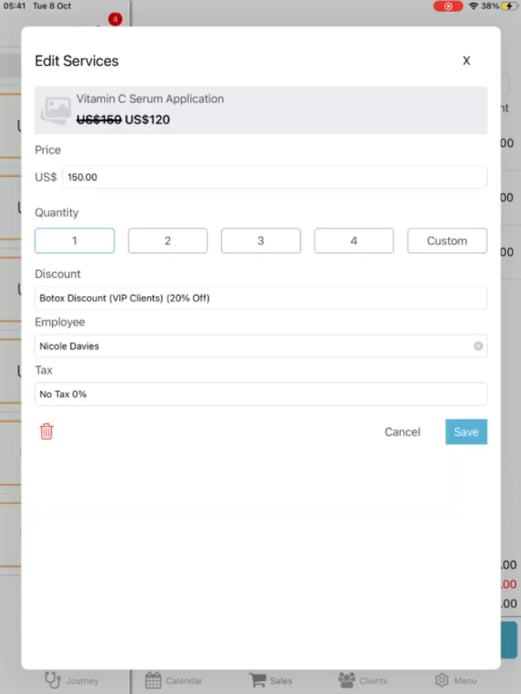521x694 pixels.
Task: Tap the red notification badge
Action: [x=115, y=19]
